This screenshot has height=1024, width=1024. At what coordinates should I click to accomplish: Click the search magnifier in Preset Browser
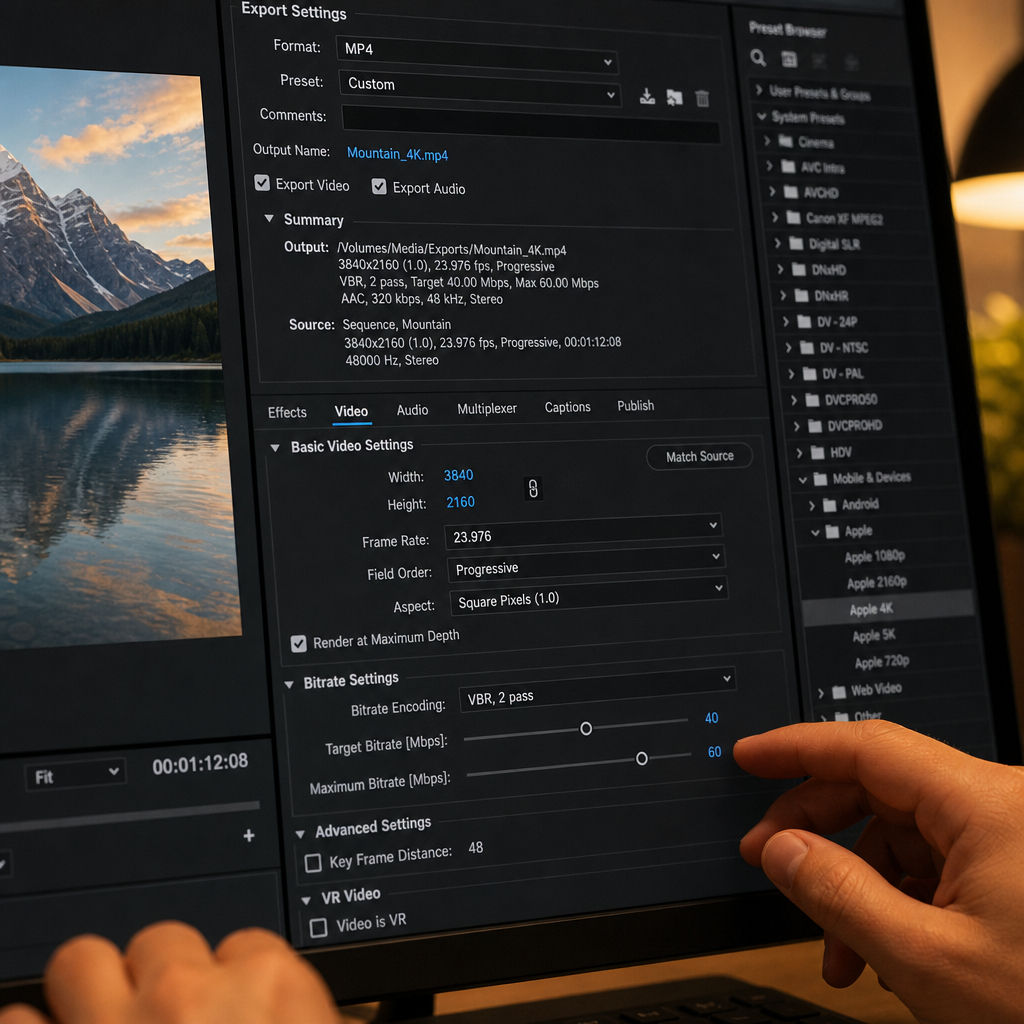point(758,58)
